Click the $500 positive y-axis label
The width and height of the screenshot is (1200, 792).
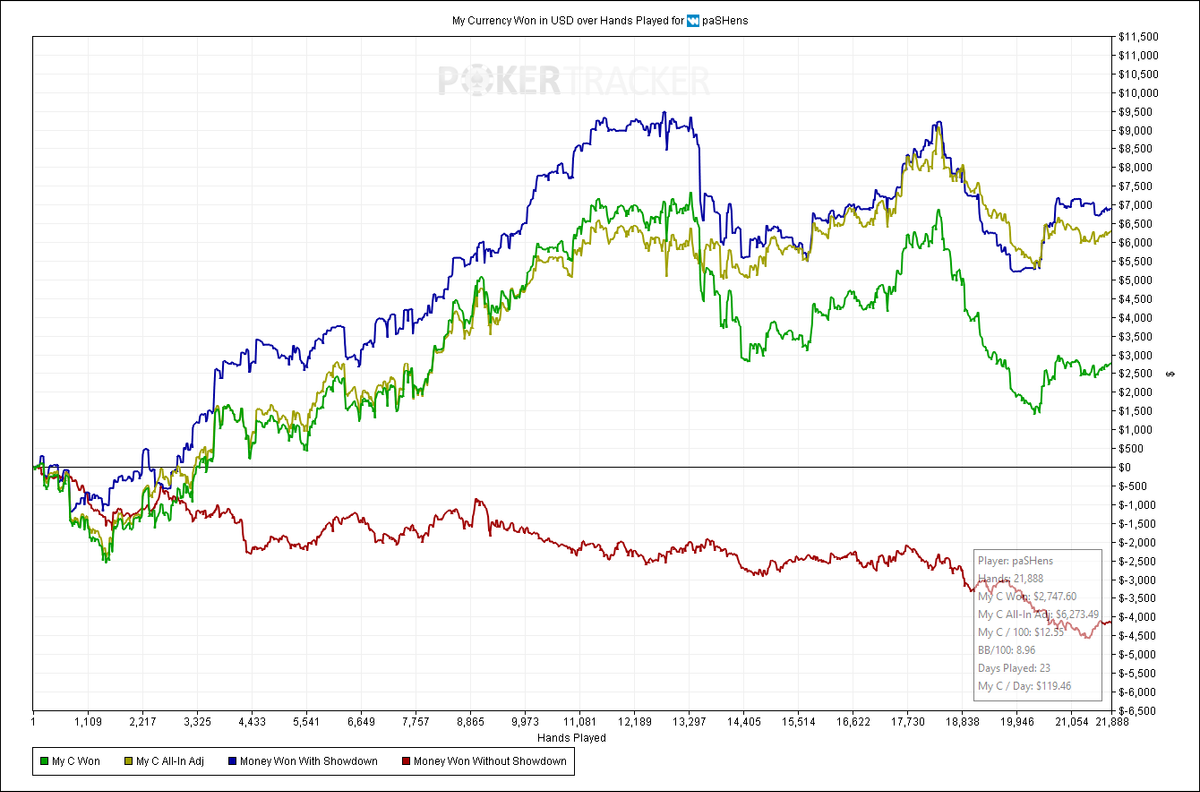click(1131, 448)
